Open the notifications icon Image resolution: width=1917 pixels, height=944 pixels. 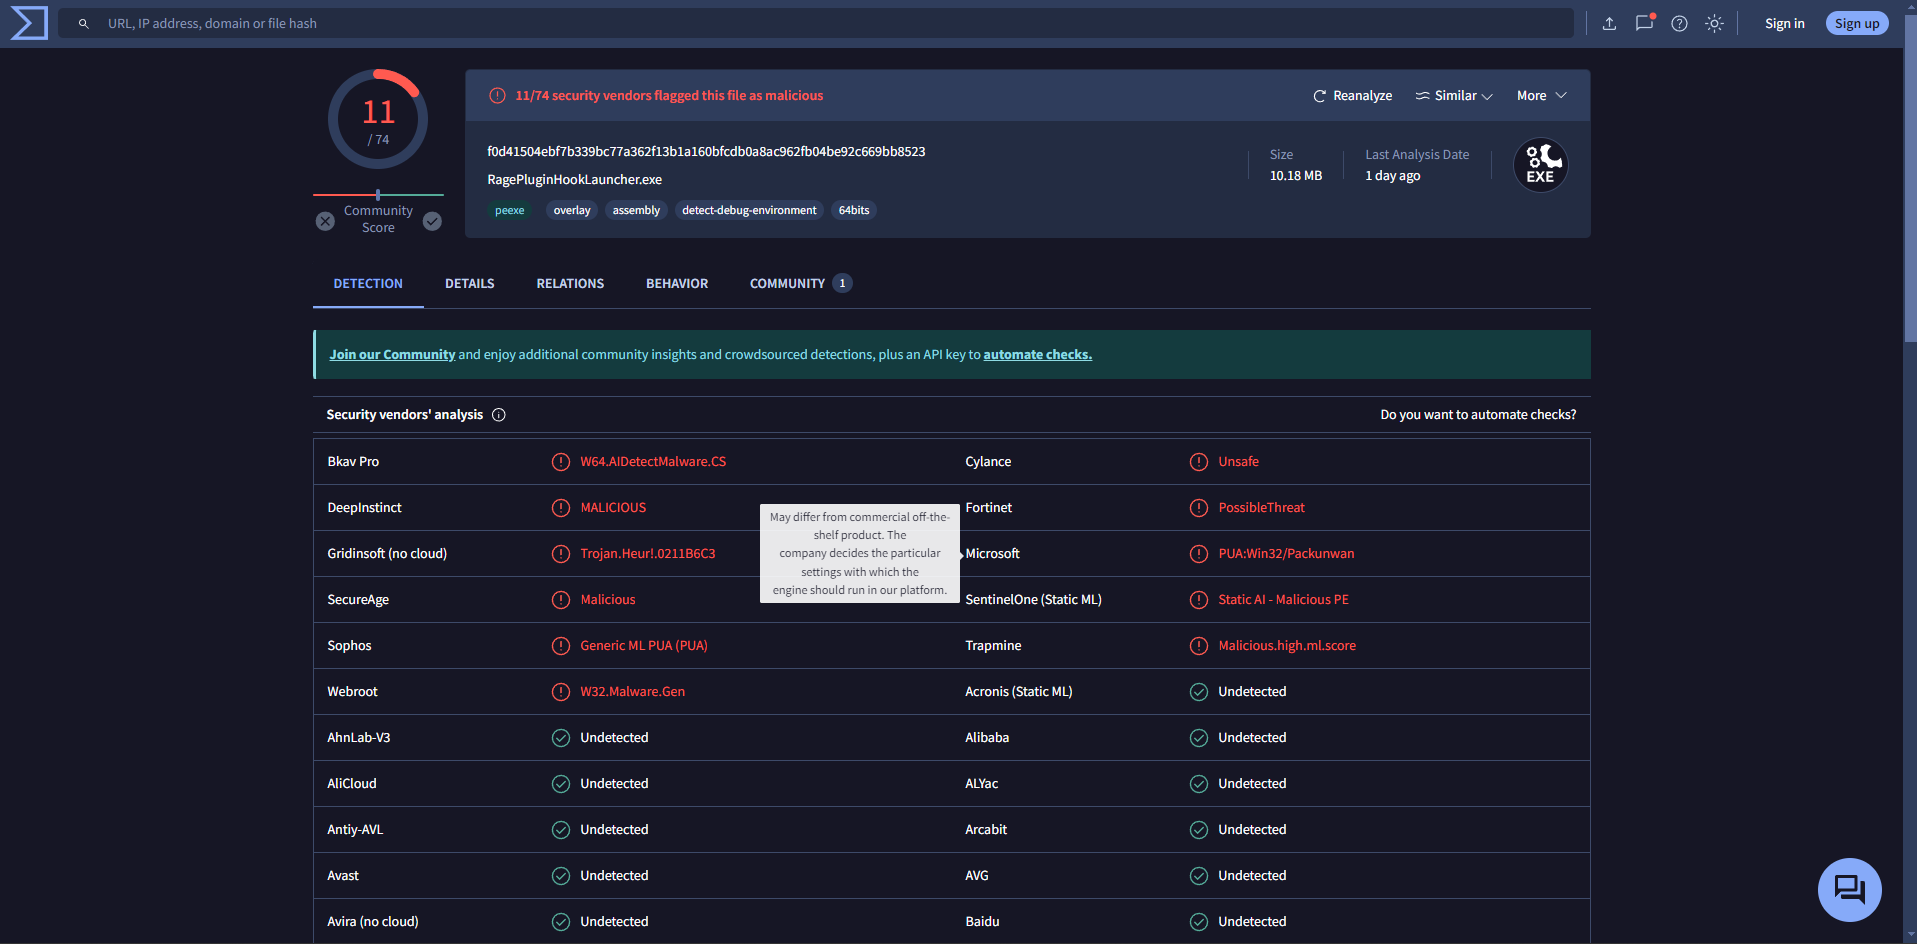coord(1644,23)
